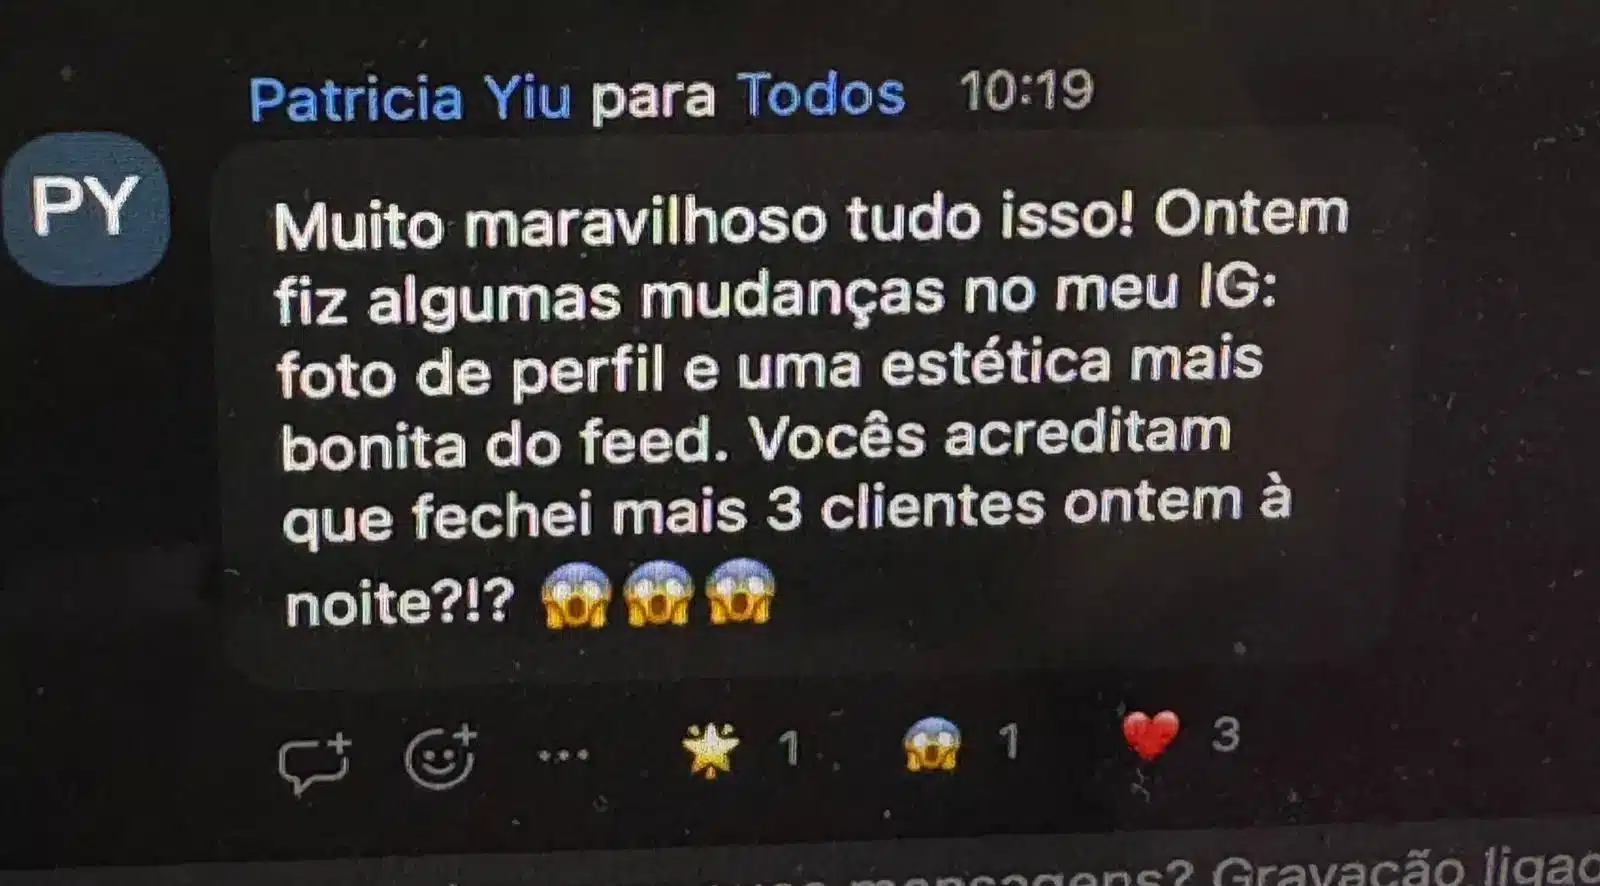Click middle screaming emoji inside the message

(x=658, y=593)
